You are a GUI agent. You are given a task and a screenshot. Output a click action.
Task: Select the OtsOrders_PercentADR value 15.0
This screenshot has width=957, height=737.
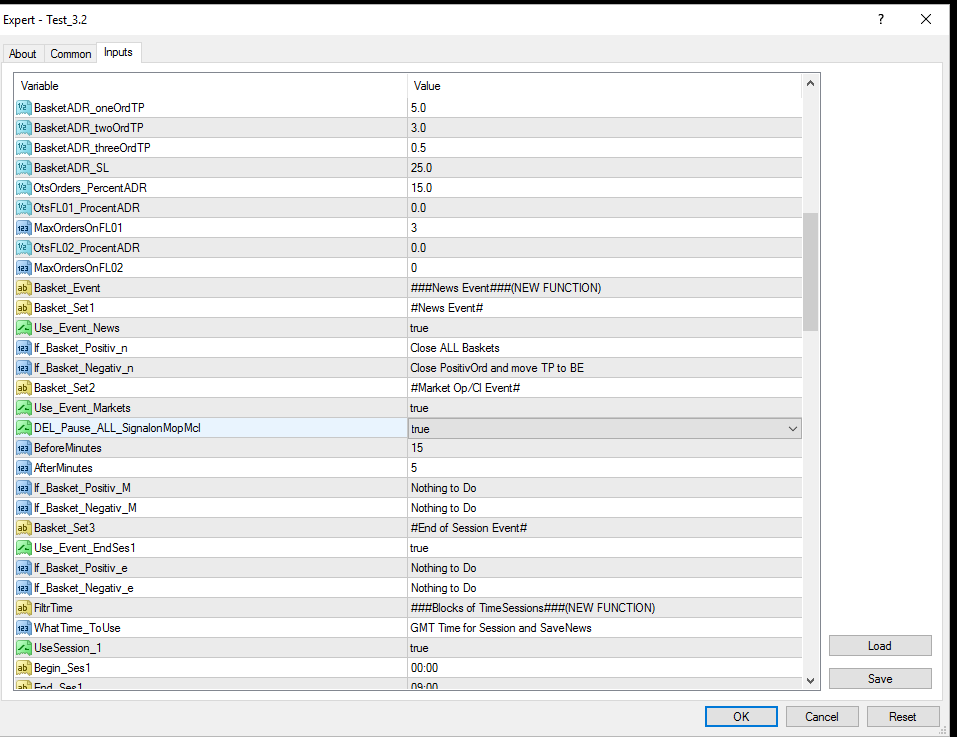click(x=421, y=188)
